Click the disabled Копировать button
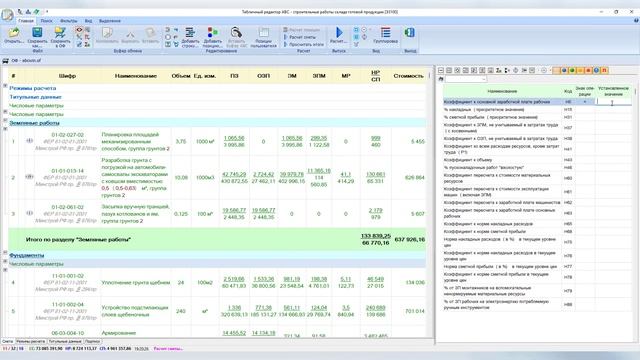The height and width of the screenshot is (360, 640). (107, 35)
